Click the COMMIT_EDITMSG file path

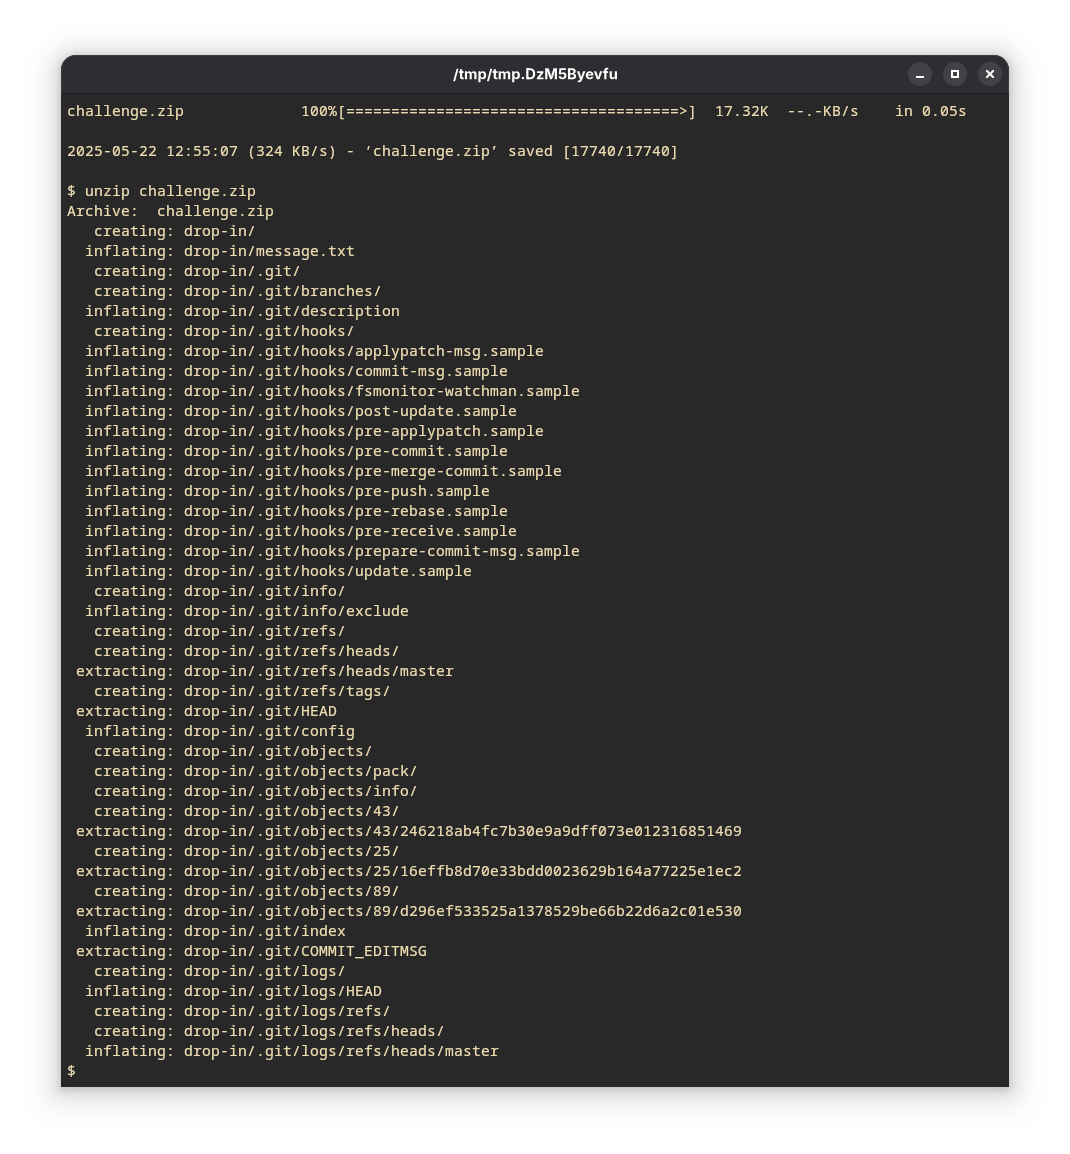pyautogui.click(x=304, y=951)
